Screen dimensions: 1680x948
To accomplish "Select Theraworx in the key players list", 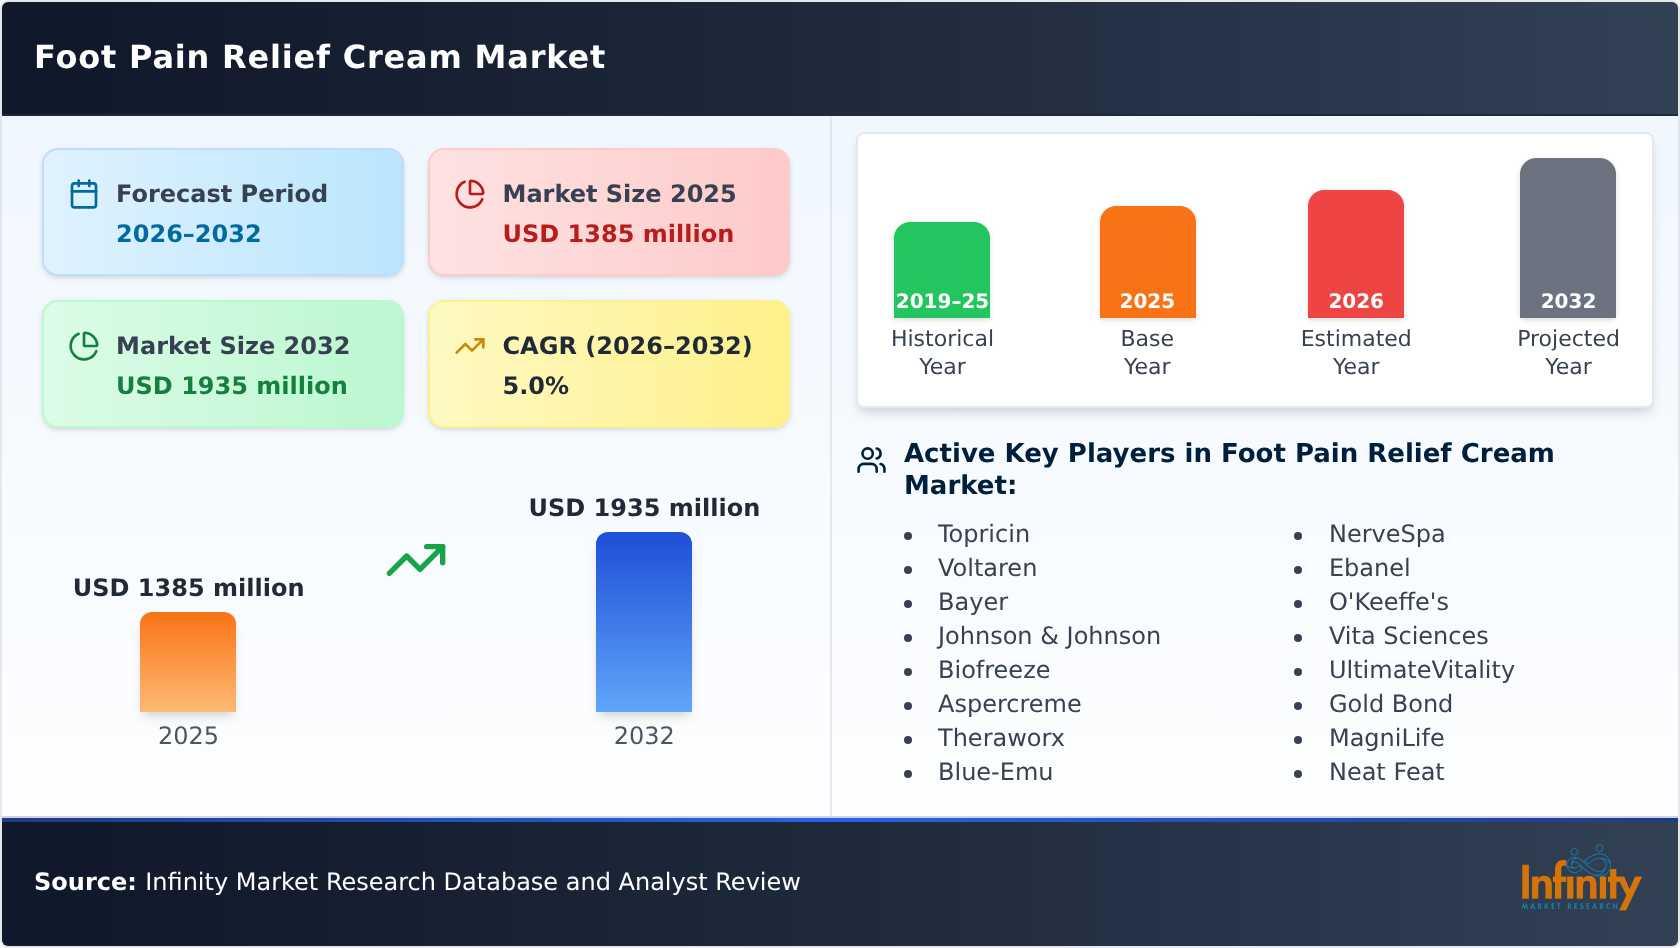I will coord(1001,738).
